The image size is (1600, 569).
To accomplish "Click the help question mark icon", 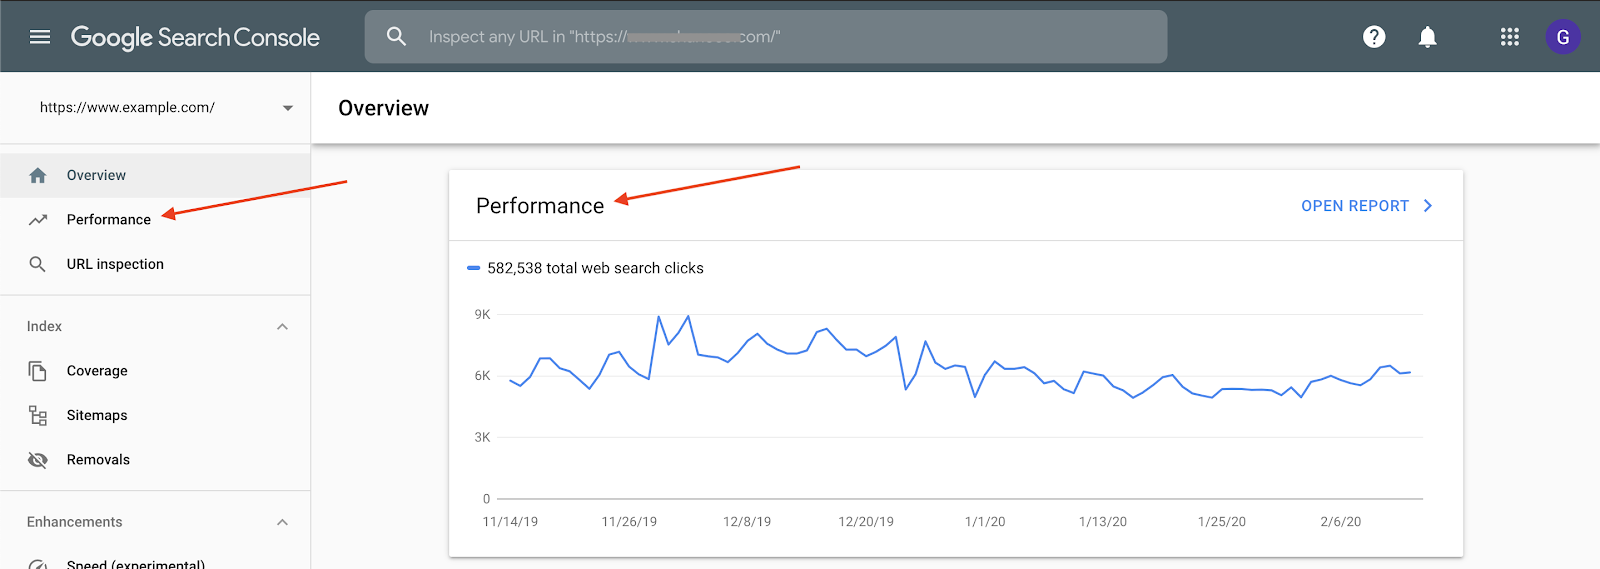I will click(1374, 37).
